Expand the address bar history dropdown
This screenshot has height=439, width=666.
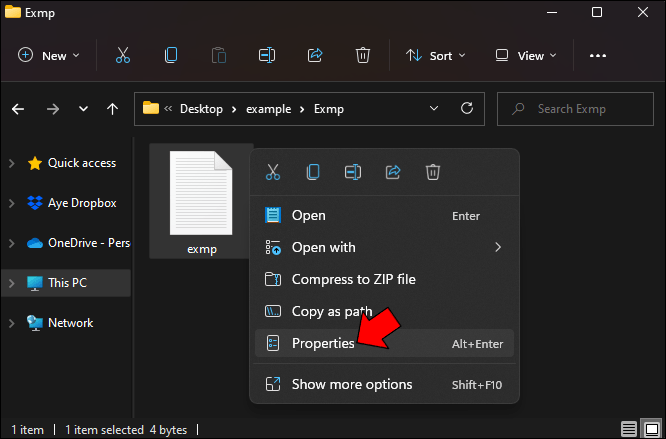click(x=434, y=109)
